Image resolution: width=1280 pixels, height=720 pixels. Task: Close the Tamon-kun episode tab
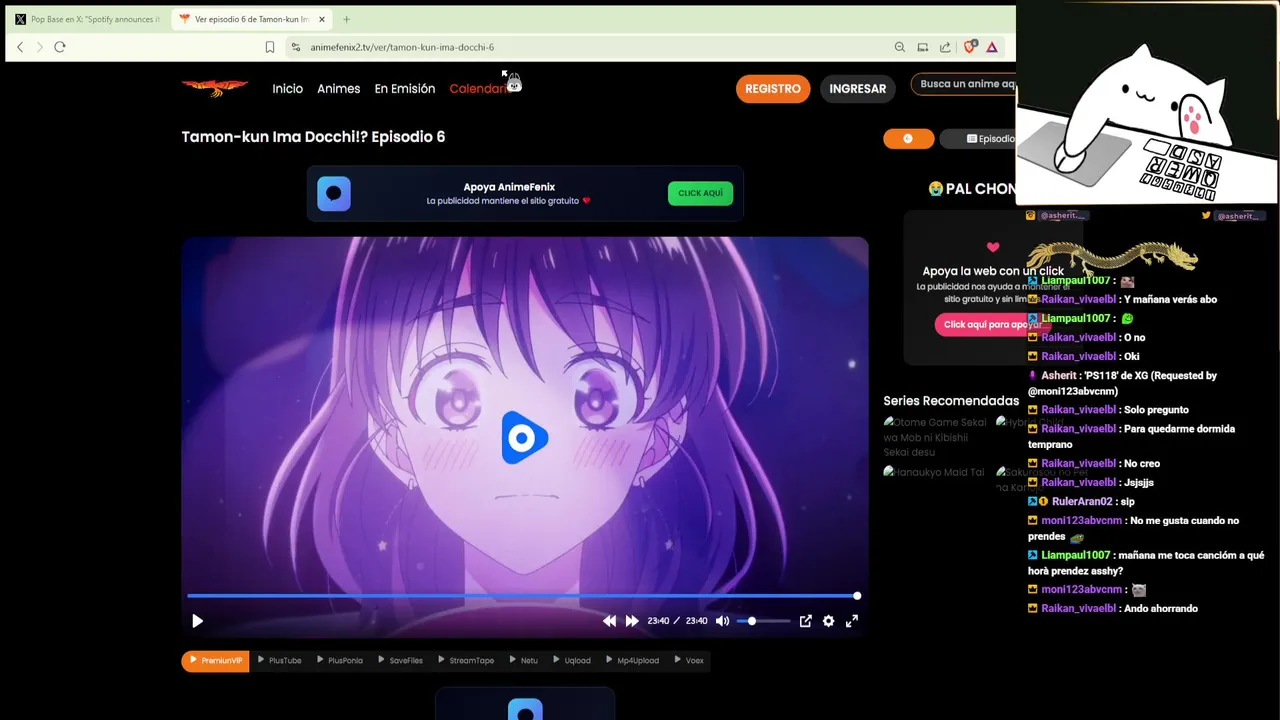(322, 19)
